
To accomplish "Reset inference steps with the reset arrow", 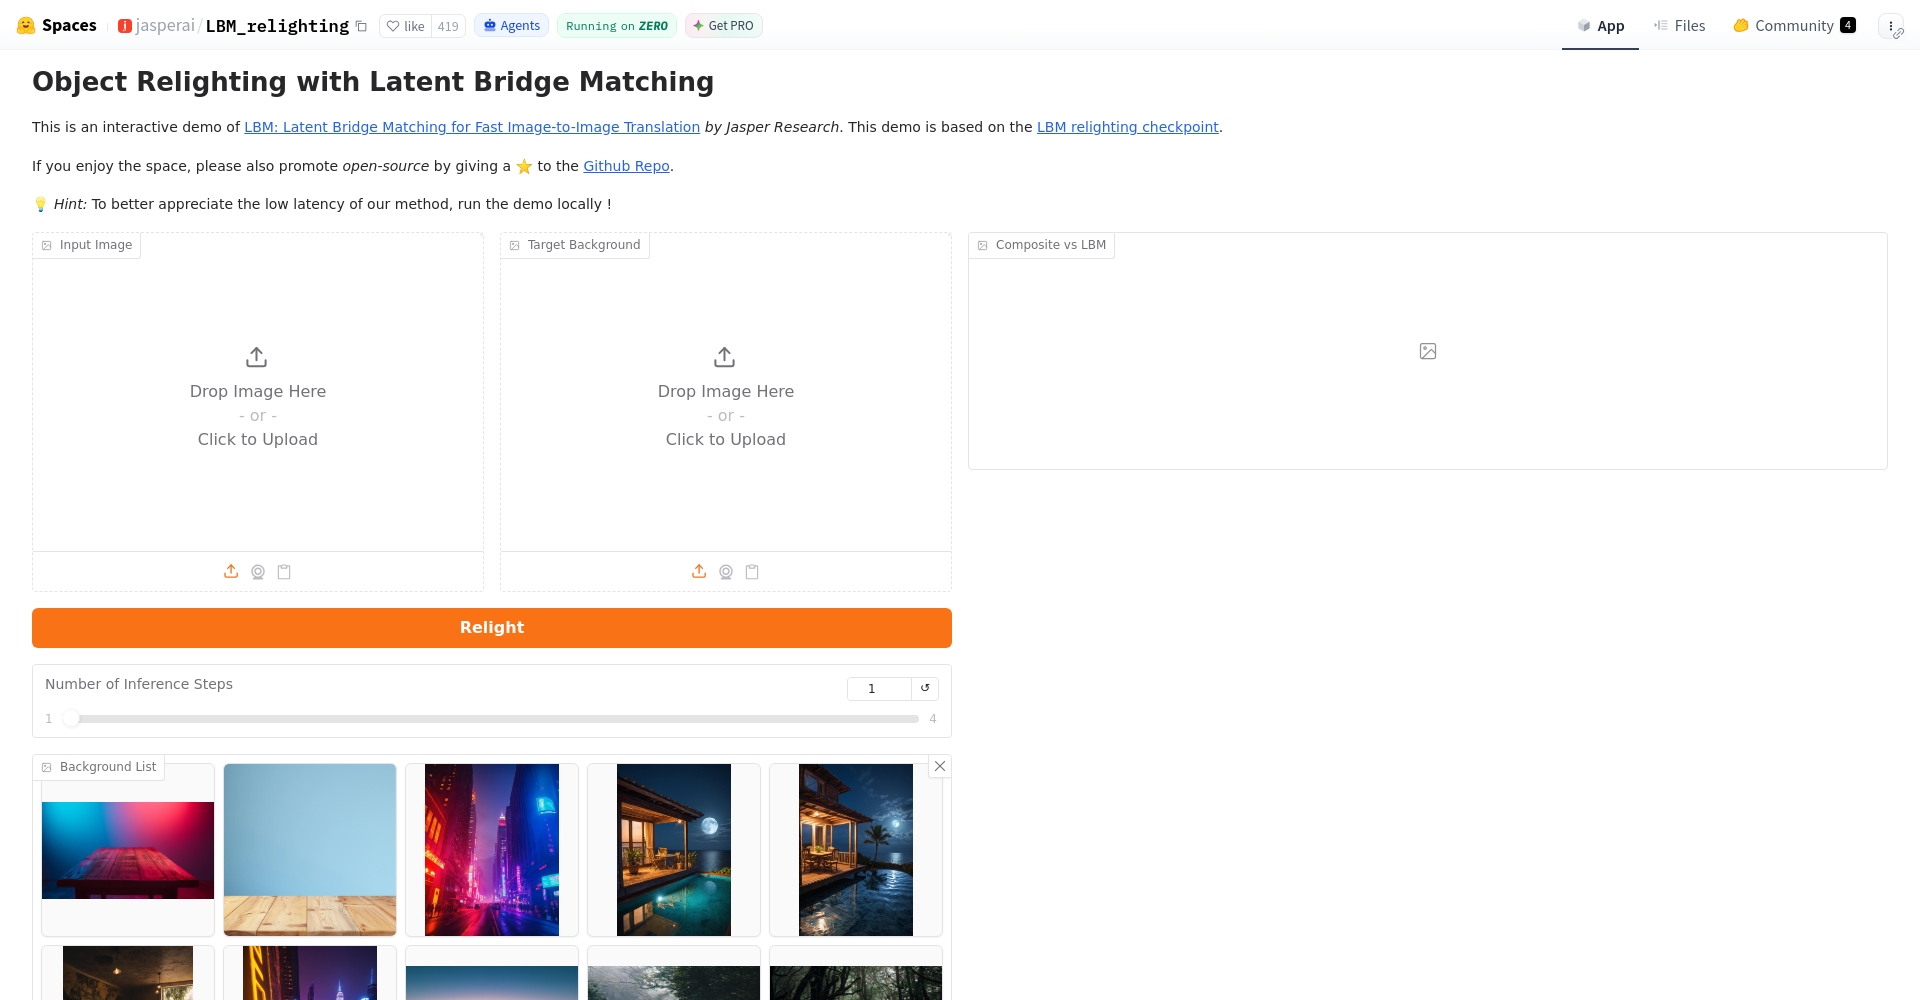I will pos(925,688).
